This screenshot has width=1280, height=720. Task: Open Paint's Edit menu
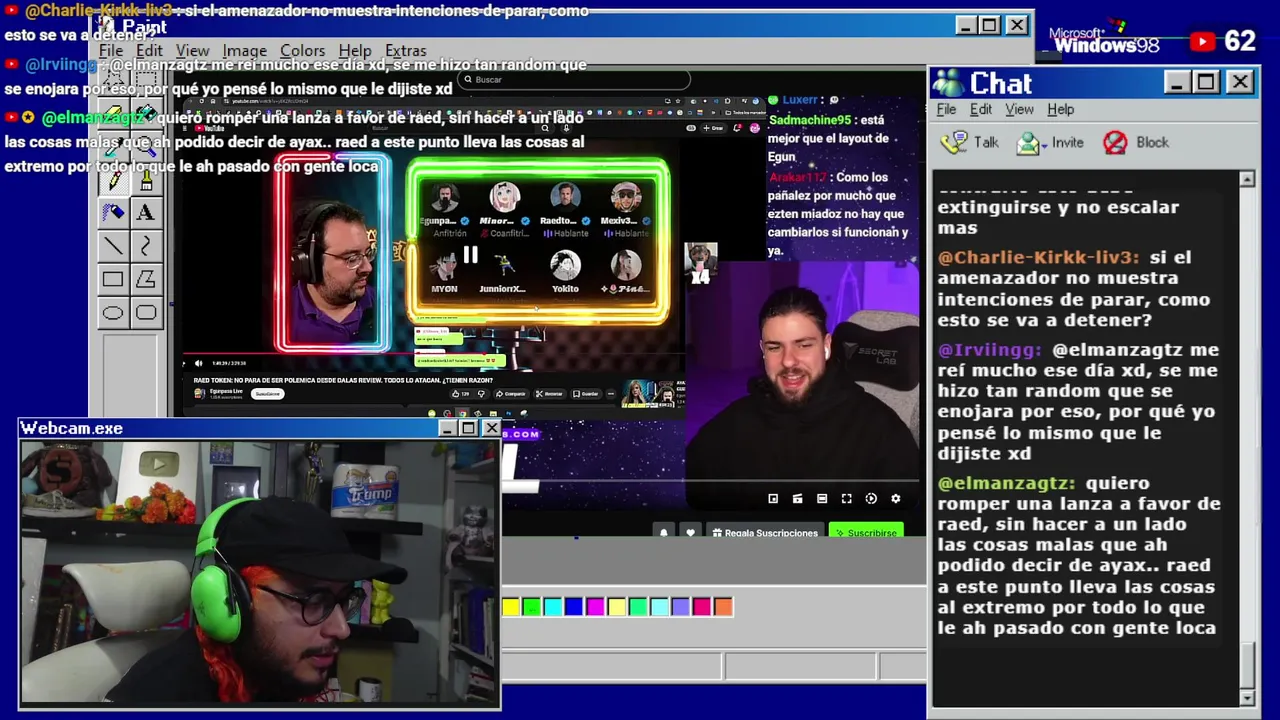pos(149,50)
